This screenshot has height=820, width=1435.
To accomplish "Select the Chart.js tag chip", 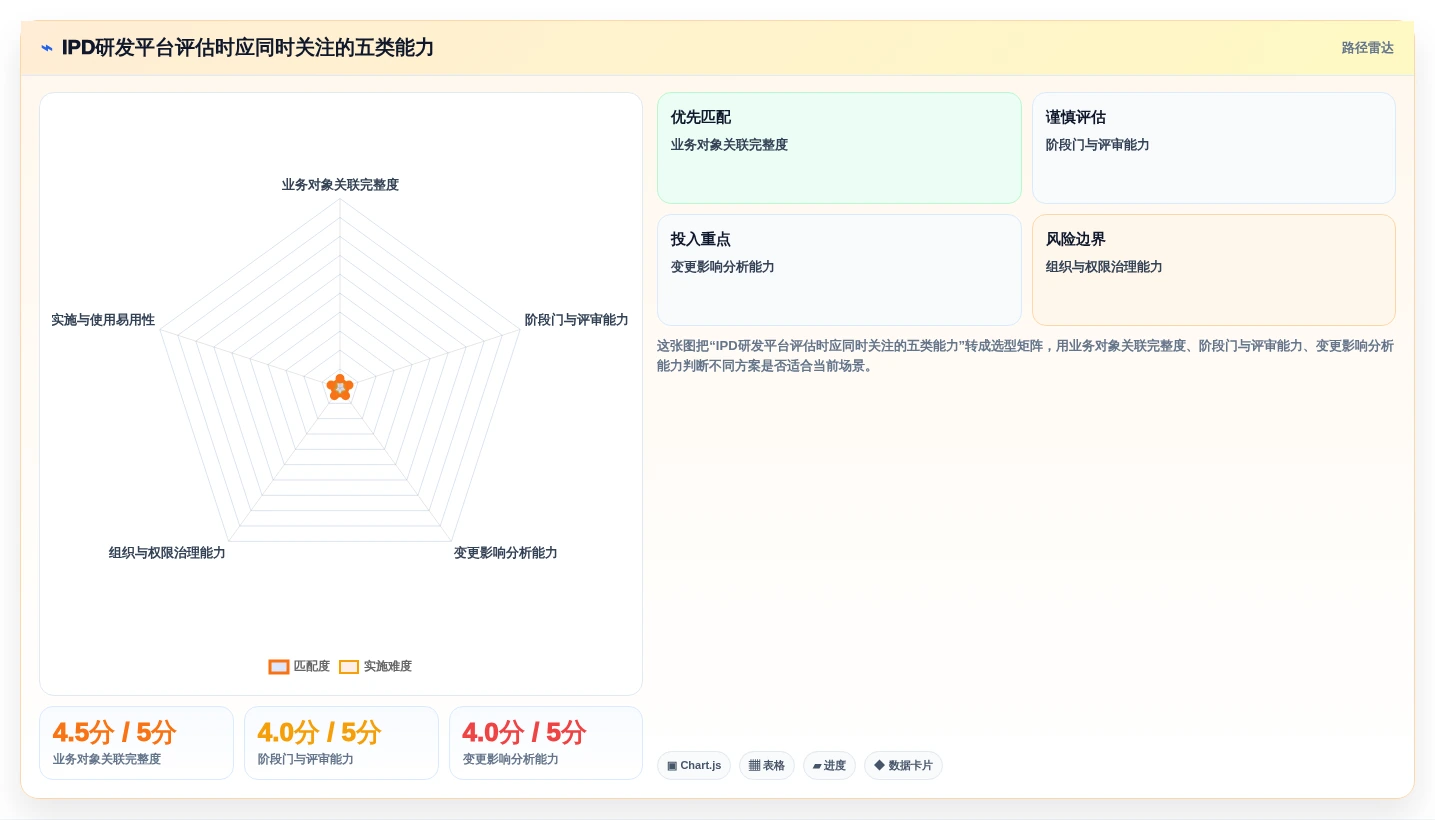I will (694, 766).
